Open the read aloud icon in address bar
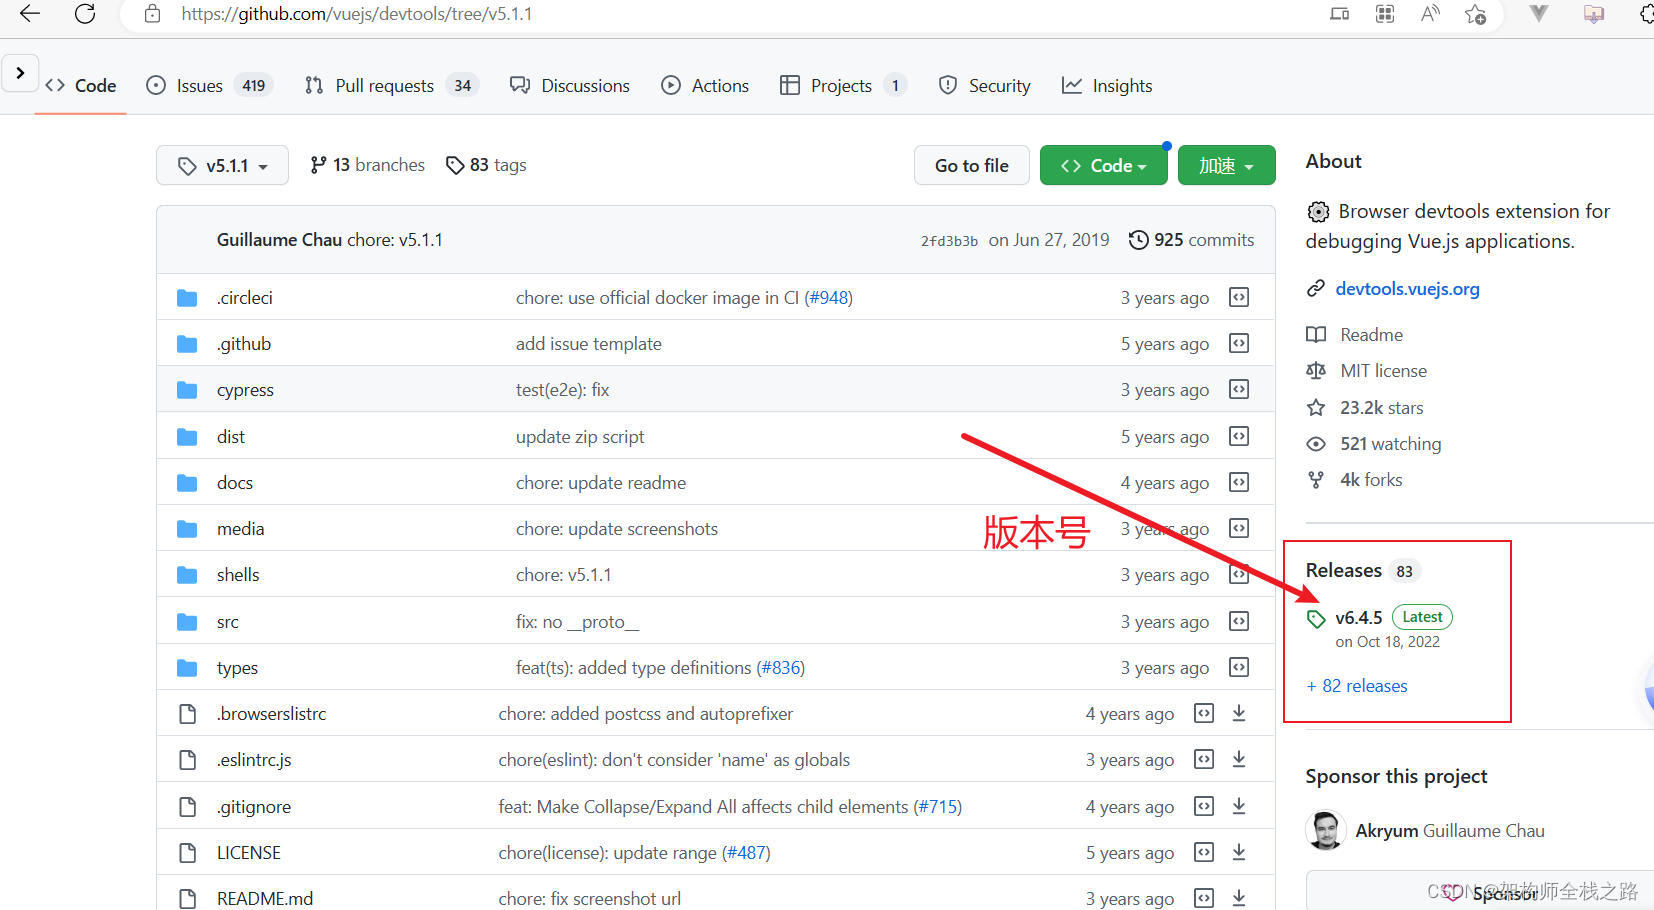 pyautogui.click(x=1430, y=14)
